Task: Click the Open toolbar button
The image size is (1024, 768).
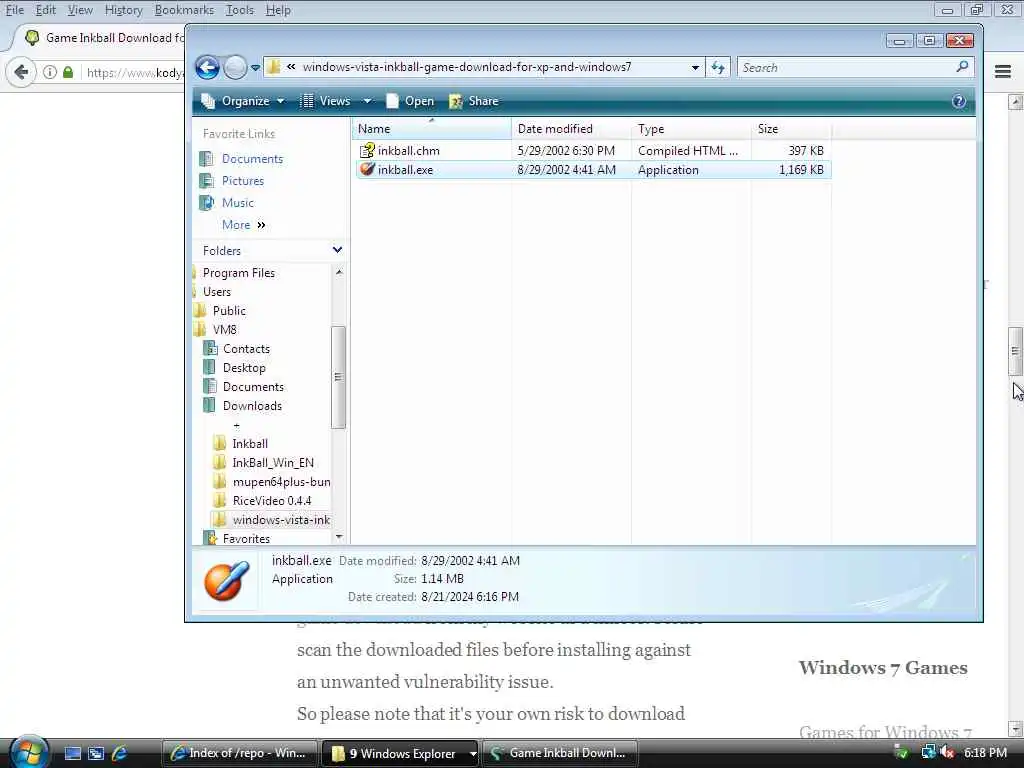Action: (410, 101)
